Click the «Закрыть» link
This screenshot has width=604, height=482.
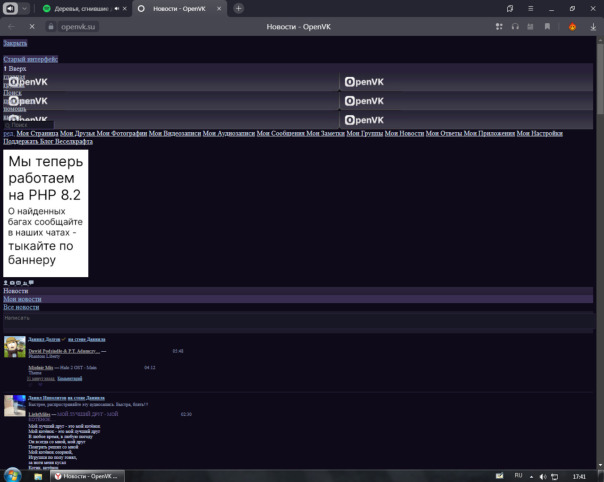pos(15,43)
